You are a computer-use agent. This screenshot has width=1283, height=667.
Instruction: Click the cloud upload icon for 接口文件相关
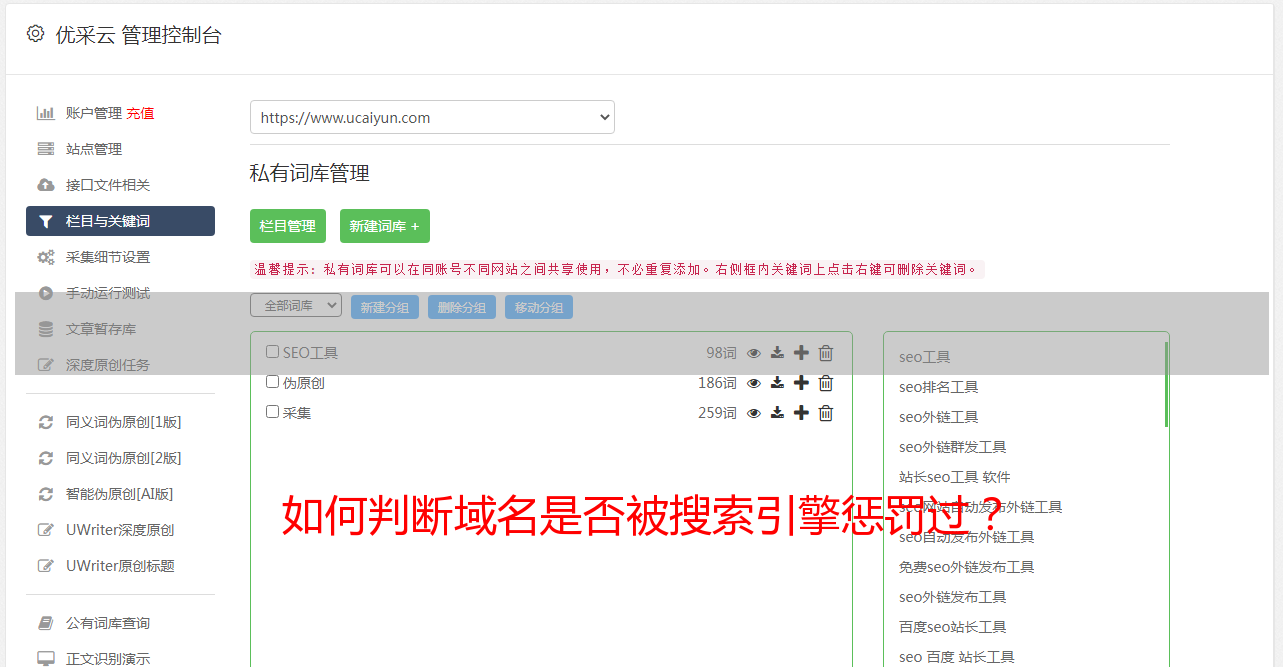coord(46,185)
